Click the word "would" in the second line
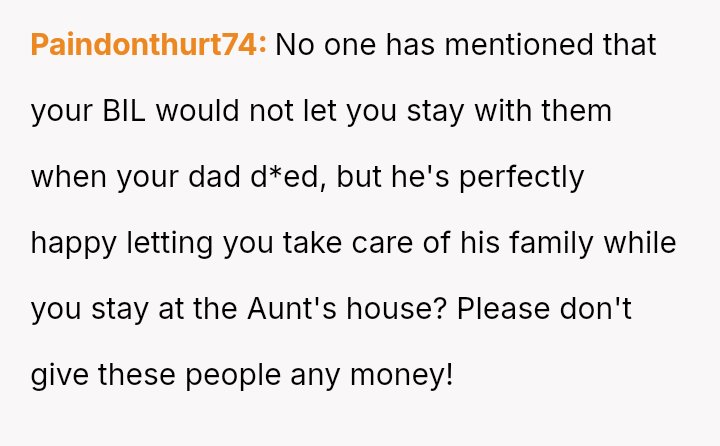This screenshot has width=720, height=446. pyautogui.click(x=197, y=111)
